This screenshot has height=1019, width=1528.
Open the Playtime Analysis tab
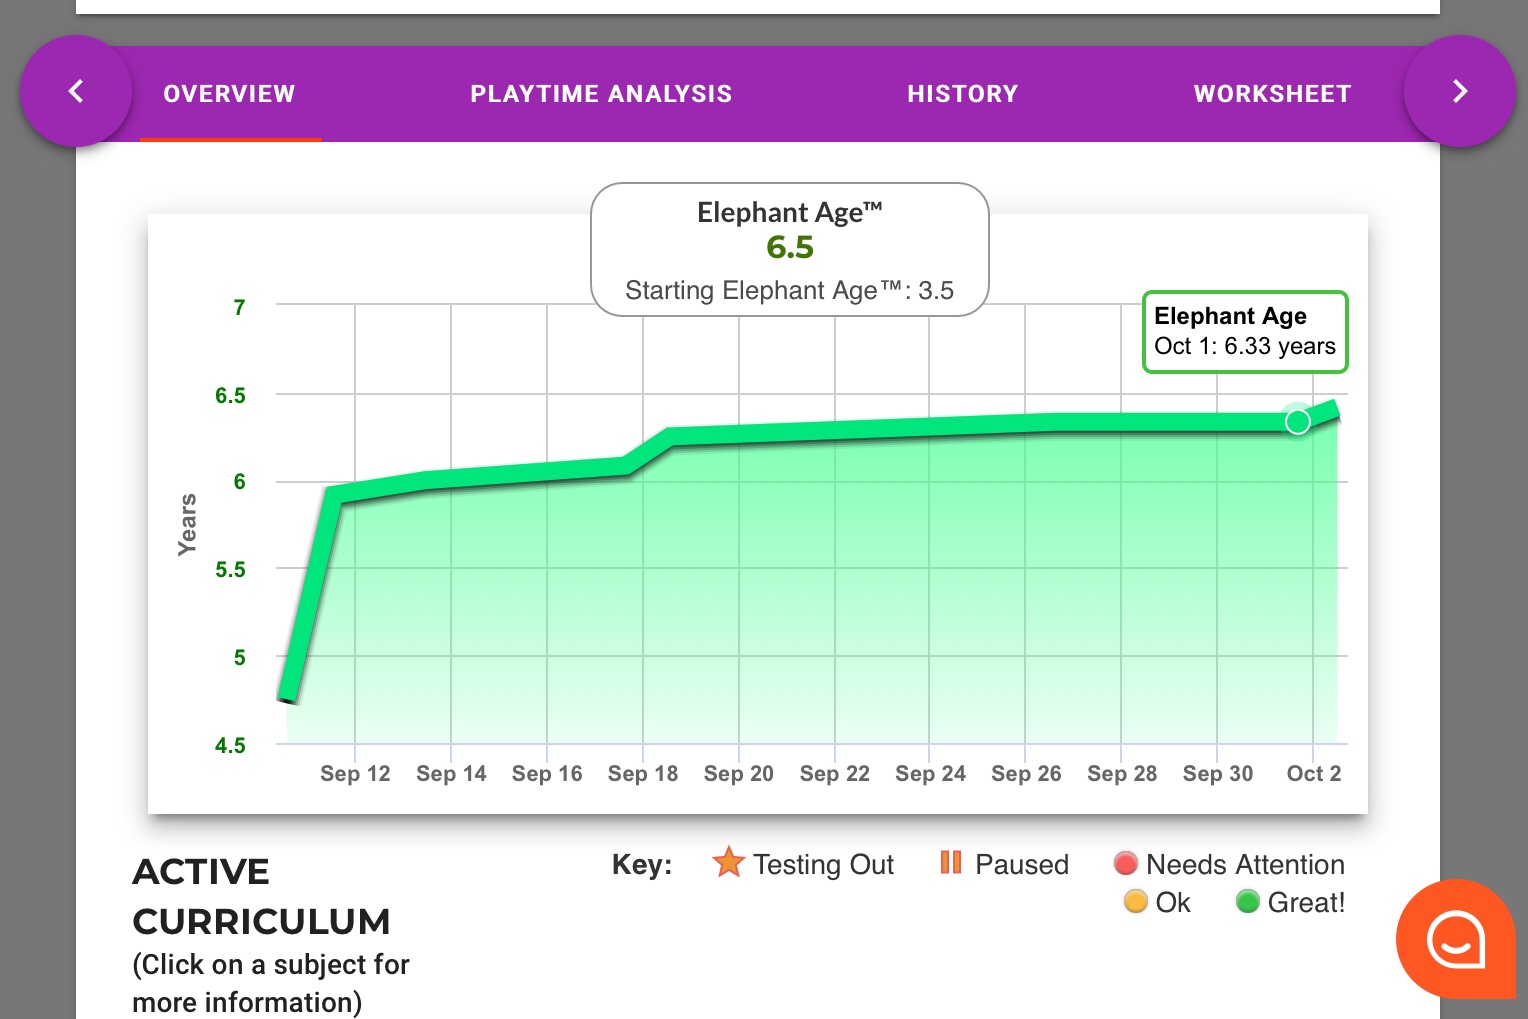pos(601,94)
